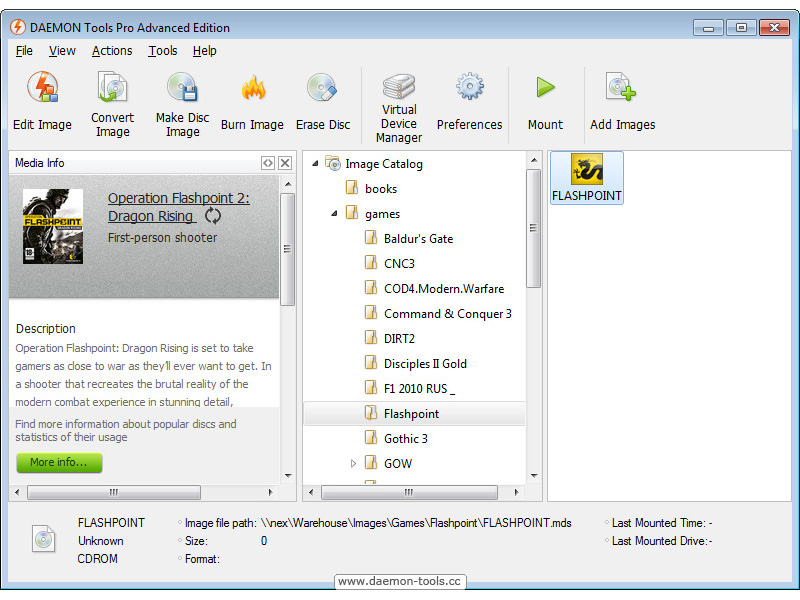Screen dimensions: 800x600
Task: Open the Actions menu
Action: 112,51
